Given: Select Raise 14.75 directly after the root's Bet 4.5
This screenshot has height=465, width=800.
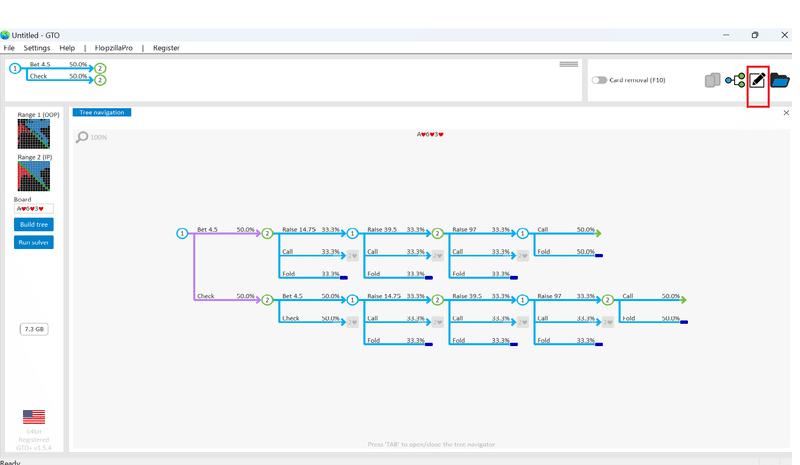Looking at the screenshot, I should pyautogui.click(x=311, y=231).
